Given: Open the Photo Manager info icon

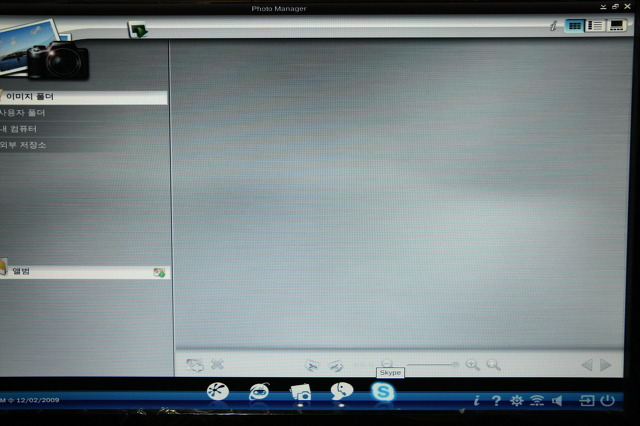Looking at the screenshot, I should (x=553, y=26).
